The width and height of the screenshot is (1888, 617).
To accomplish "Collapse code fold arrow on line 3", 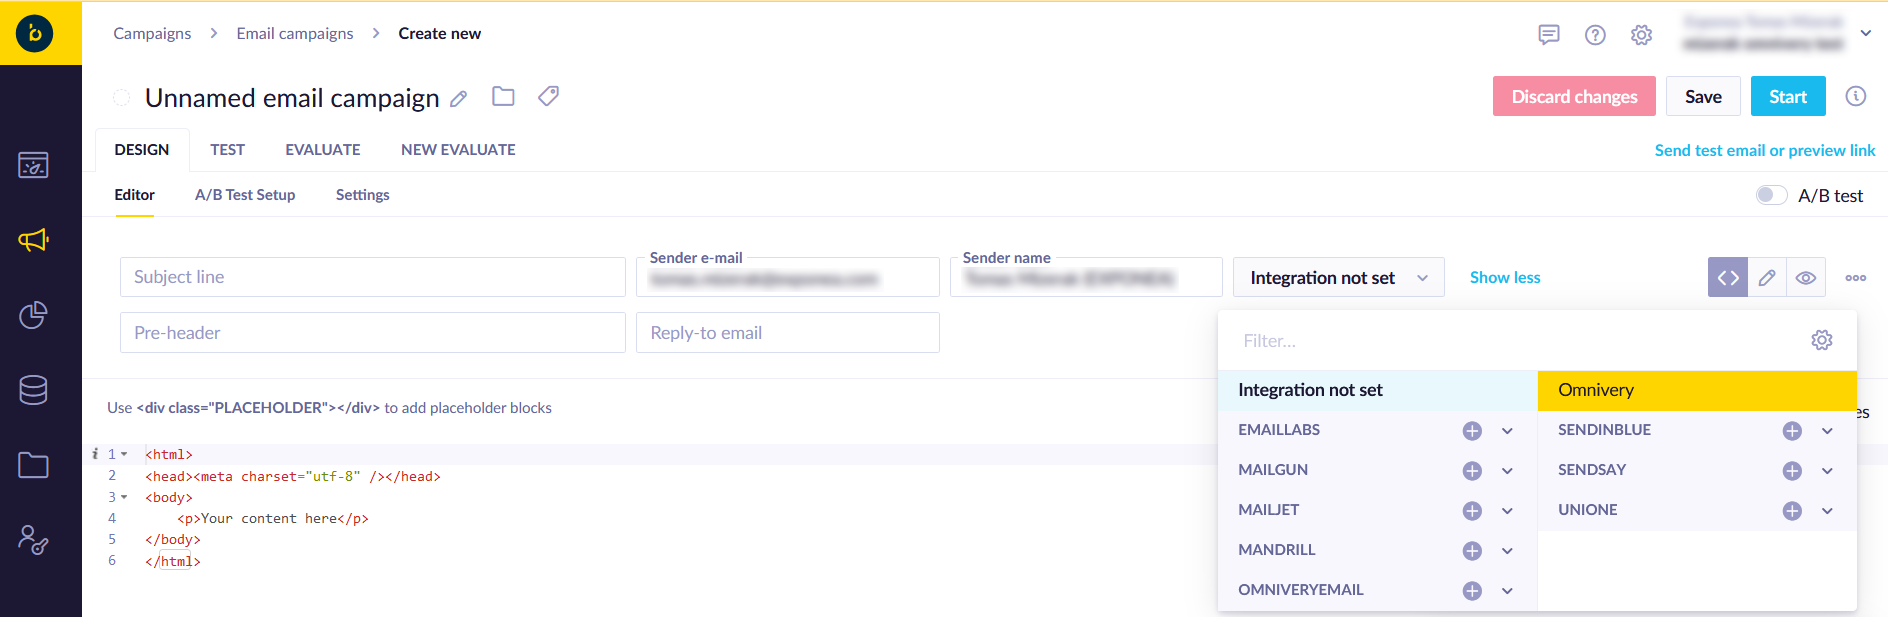I will coord(124,497).
